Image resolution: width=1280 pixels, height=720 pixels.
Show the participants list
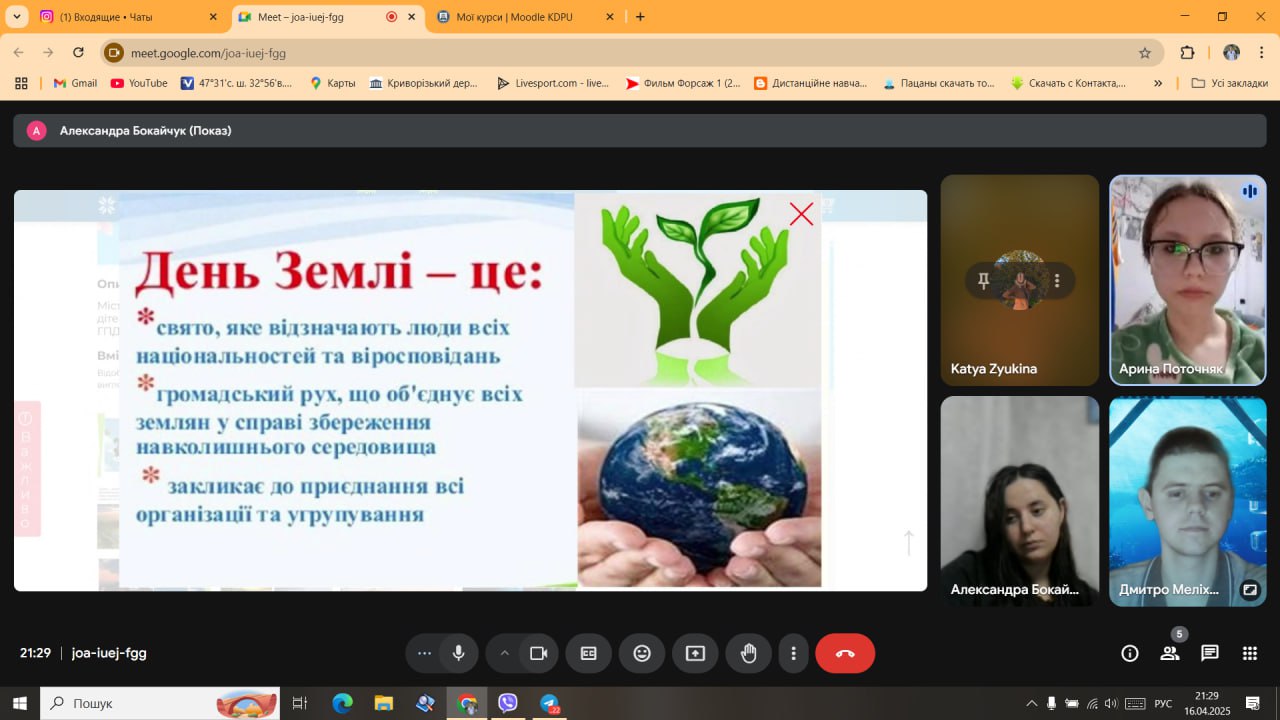tap(1170, 653)
